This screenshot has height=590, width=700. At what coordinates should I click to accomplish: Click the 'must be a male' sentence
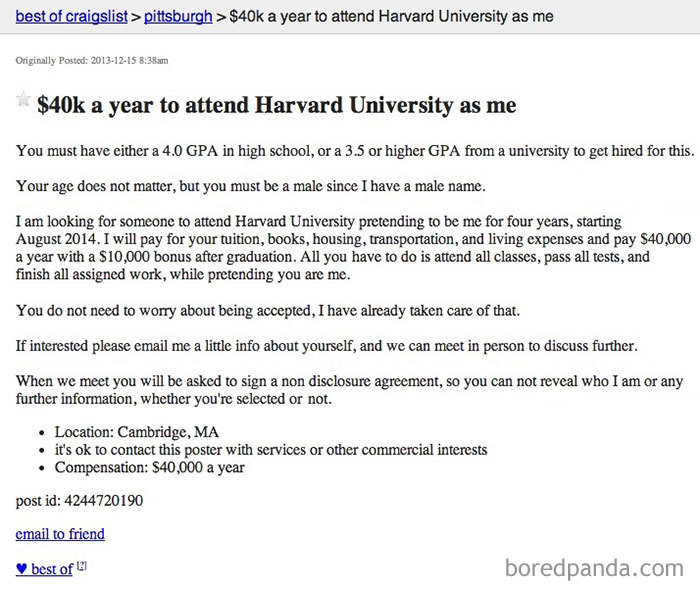[x=250, y=186]
